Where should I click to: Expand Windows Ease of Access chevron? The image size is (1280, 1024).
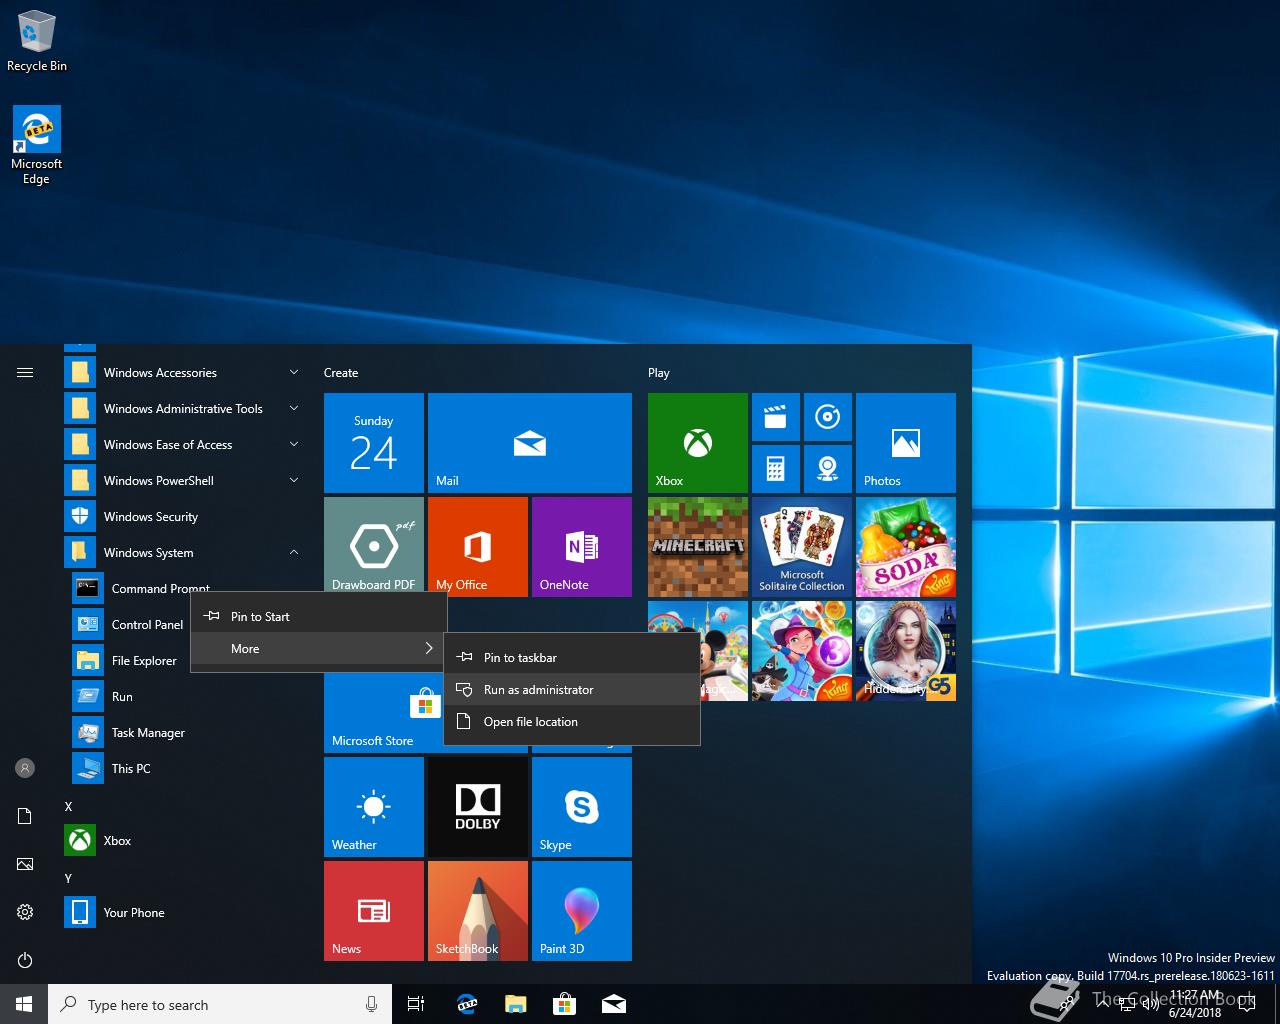pos(293,444)
